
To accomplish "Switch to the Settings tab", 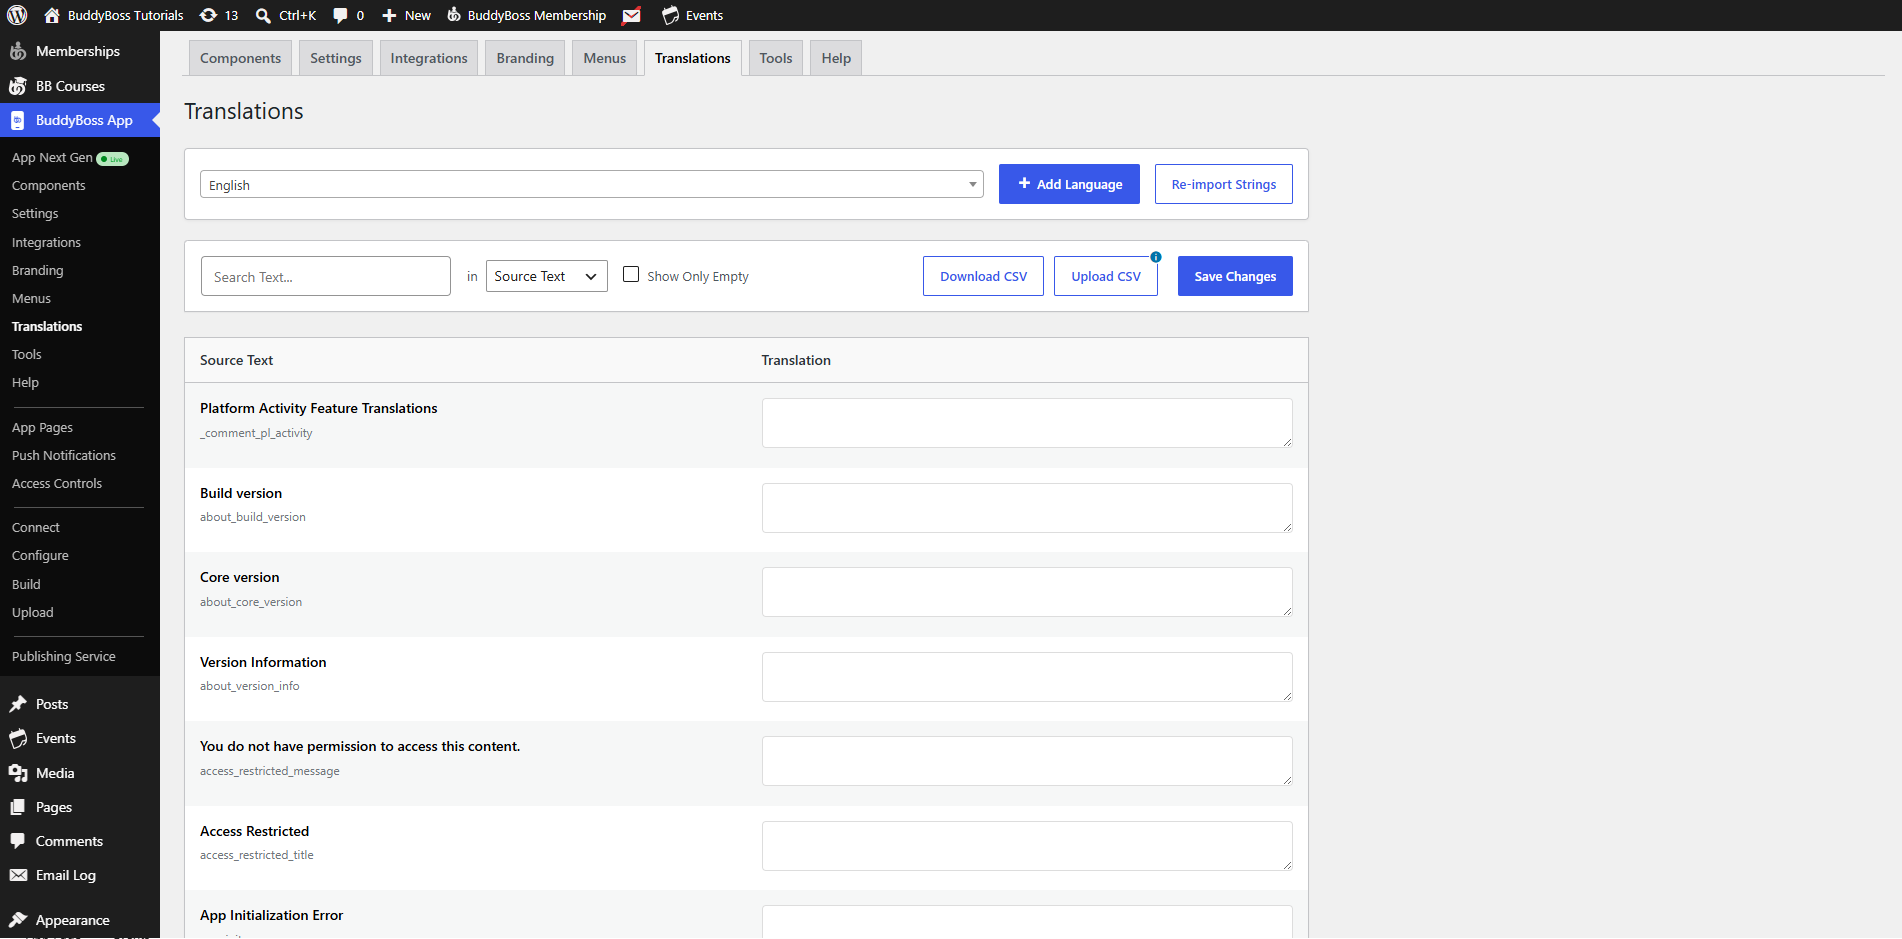I will pyautogui.click(x=336, y=58).
